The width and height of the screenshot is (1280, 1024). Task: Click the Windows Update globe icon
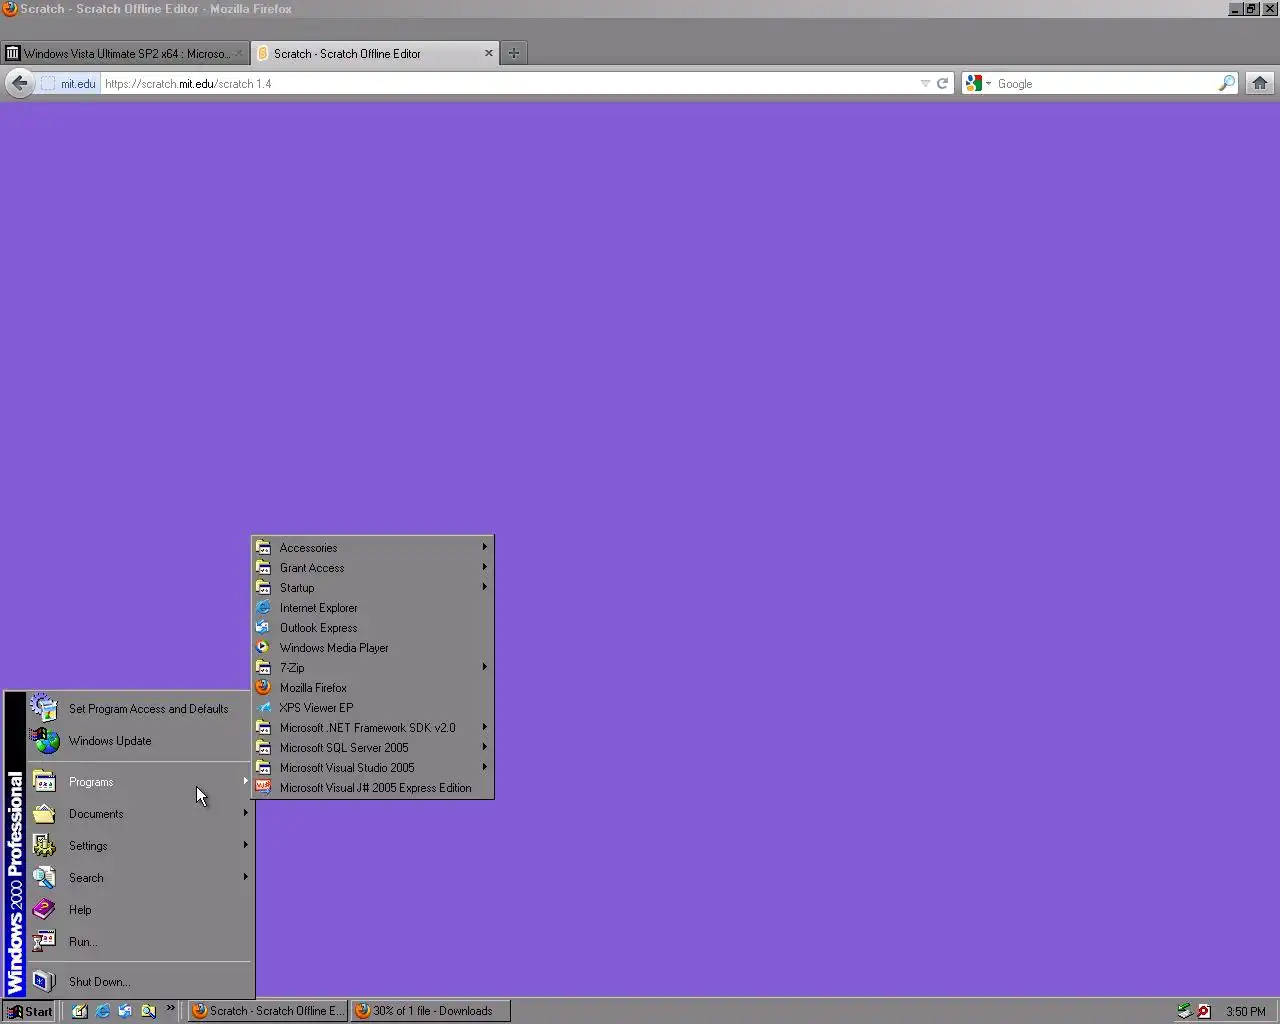pyautogui.click(x=44, y=741)
